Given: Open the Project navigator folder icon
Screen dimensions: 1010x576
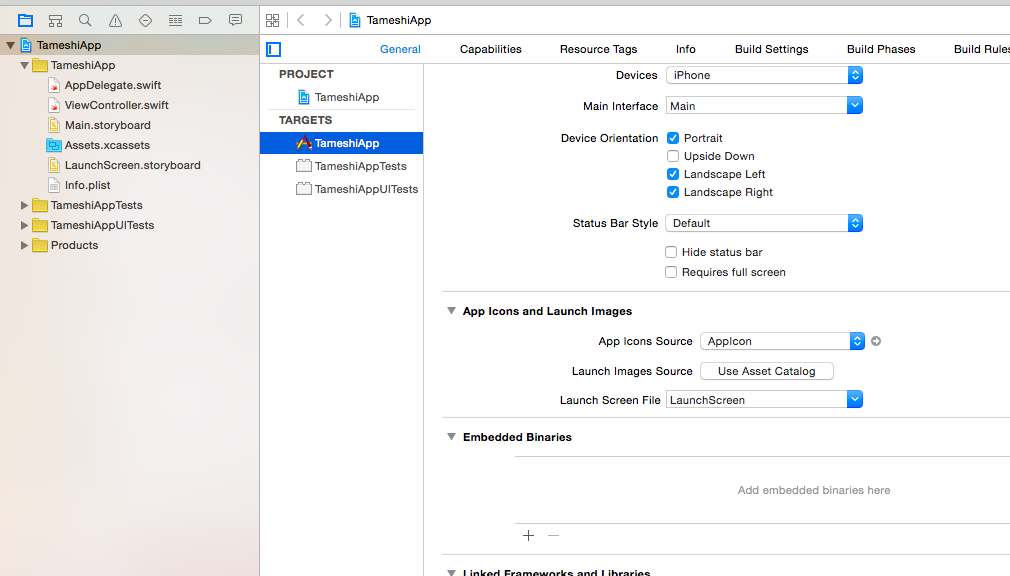Looking at the screenshot, I should (x=25, y=21).
